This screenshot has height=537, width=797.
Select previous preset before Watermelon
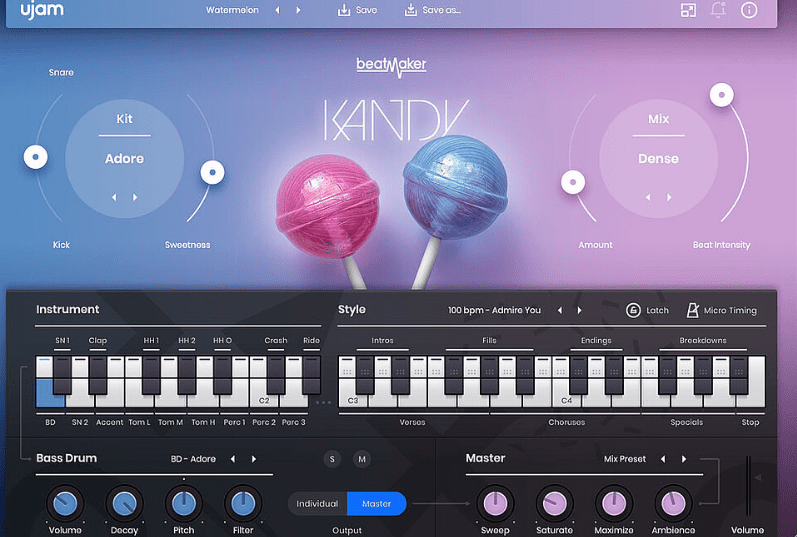pos(278,10)
